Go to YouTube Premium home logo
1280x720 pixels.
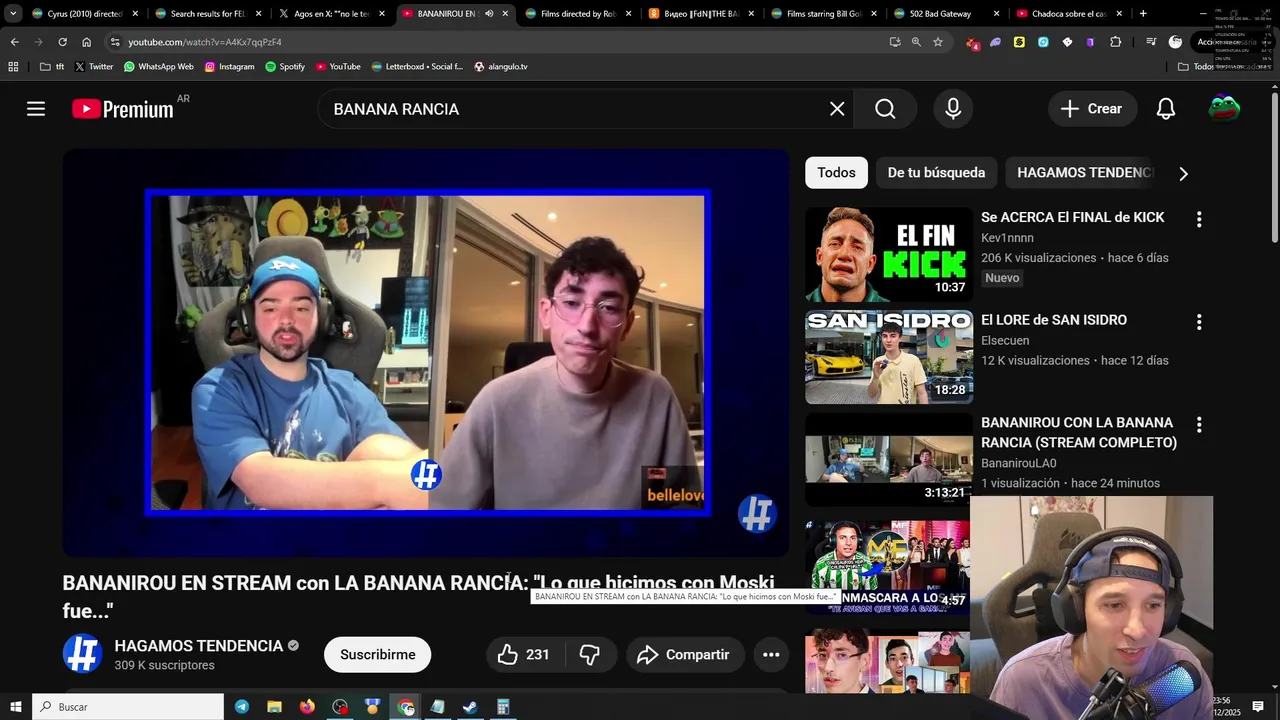(123, 109)
